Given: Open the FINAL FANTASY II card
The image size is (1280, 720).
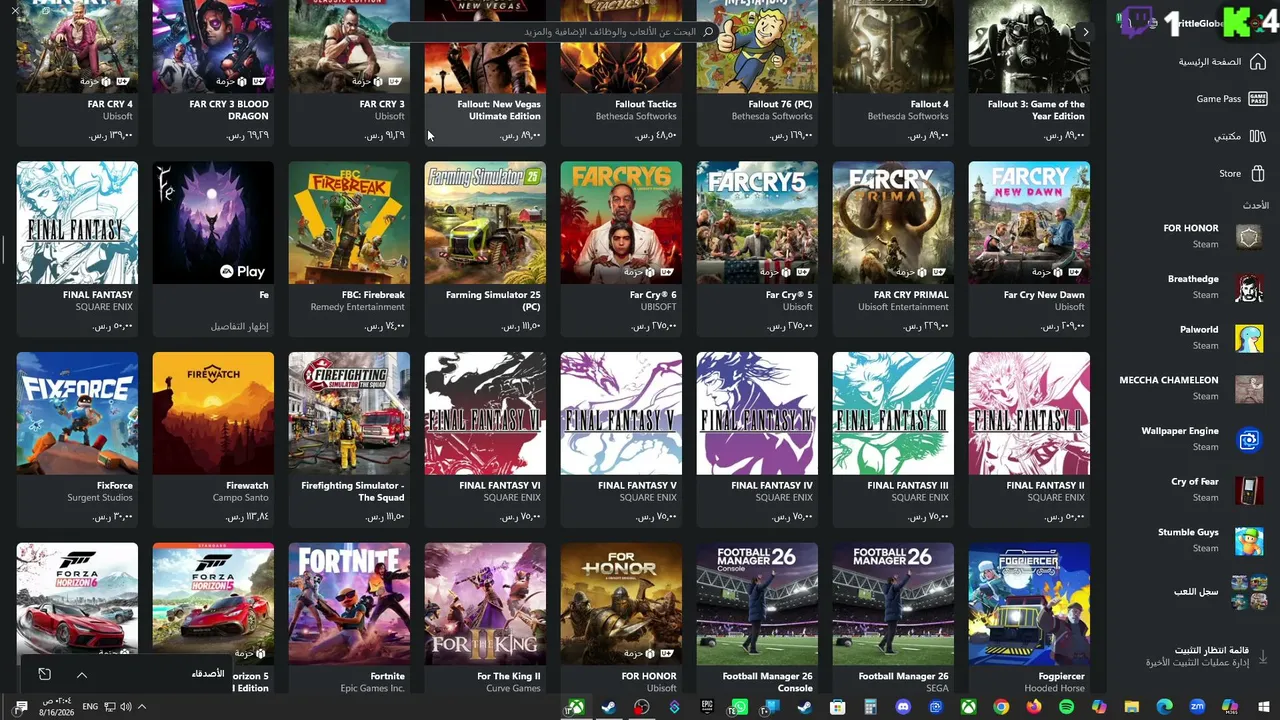Looking at the screenshot, I should tap(1029, 439).
